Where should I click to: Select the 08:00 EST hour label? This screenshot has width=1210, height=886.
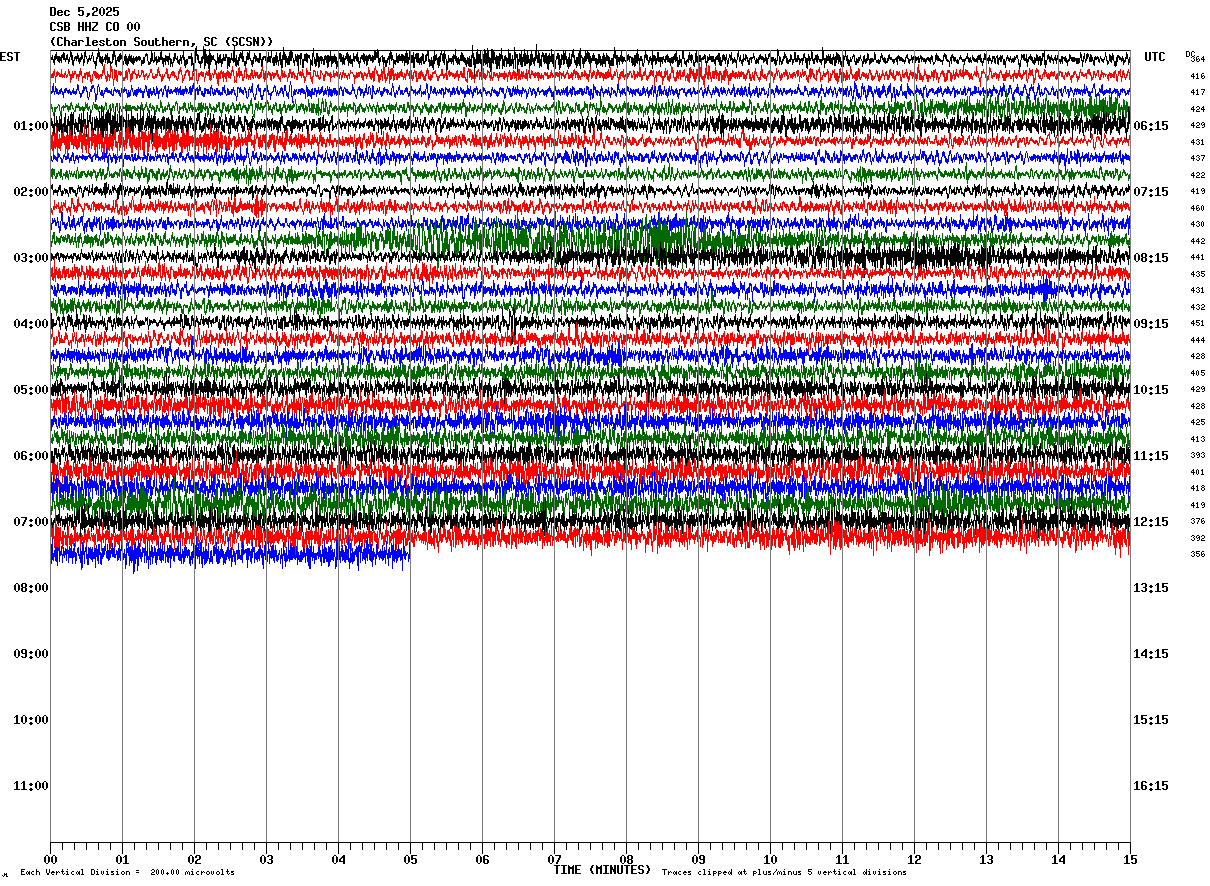tap(31, 588)
